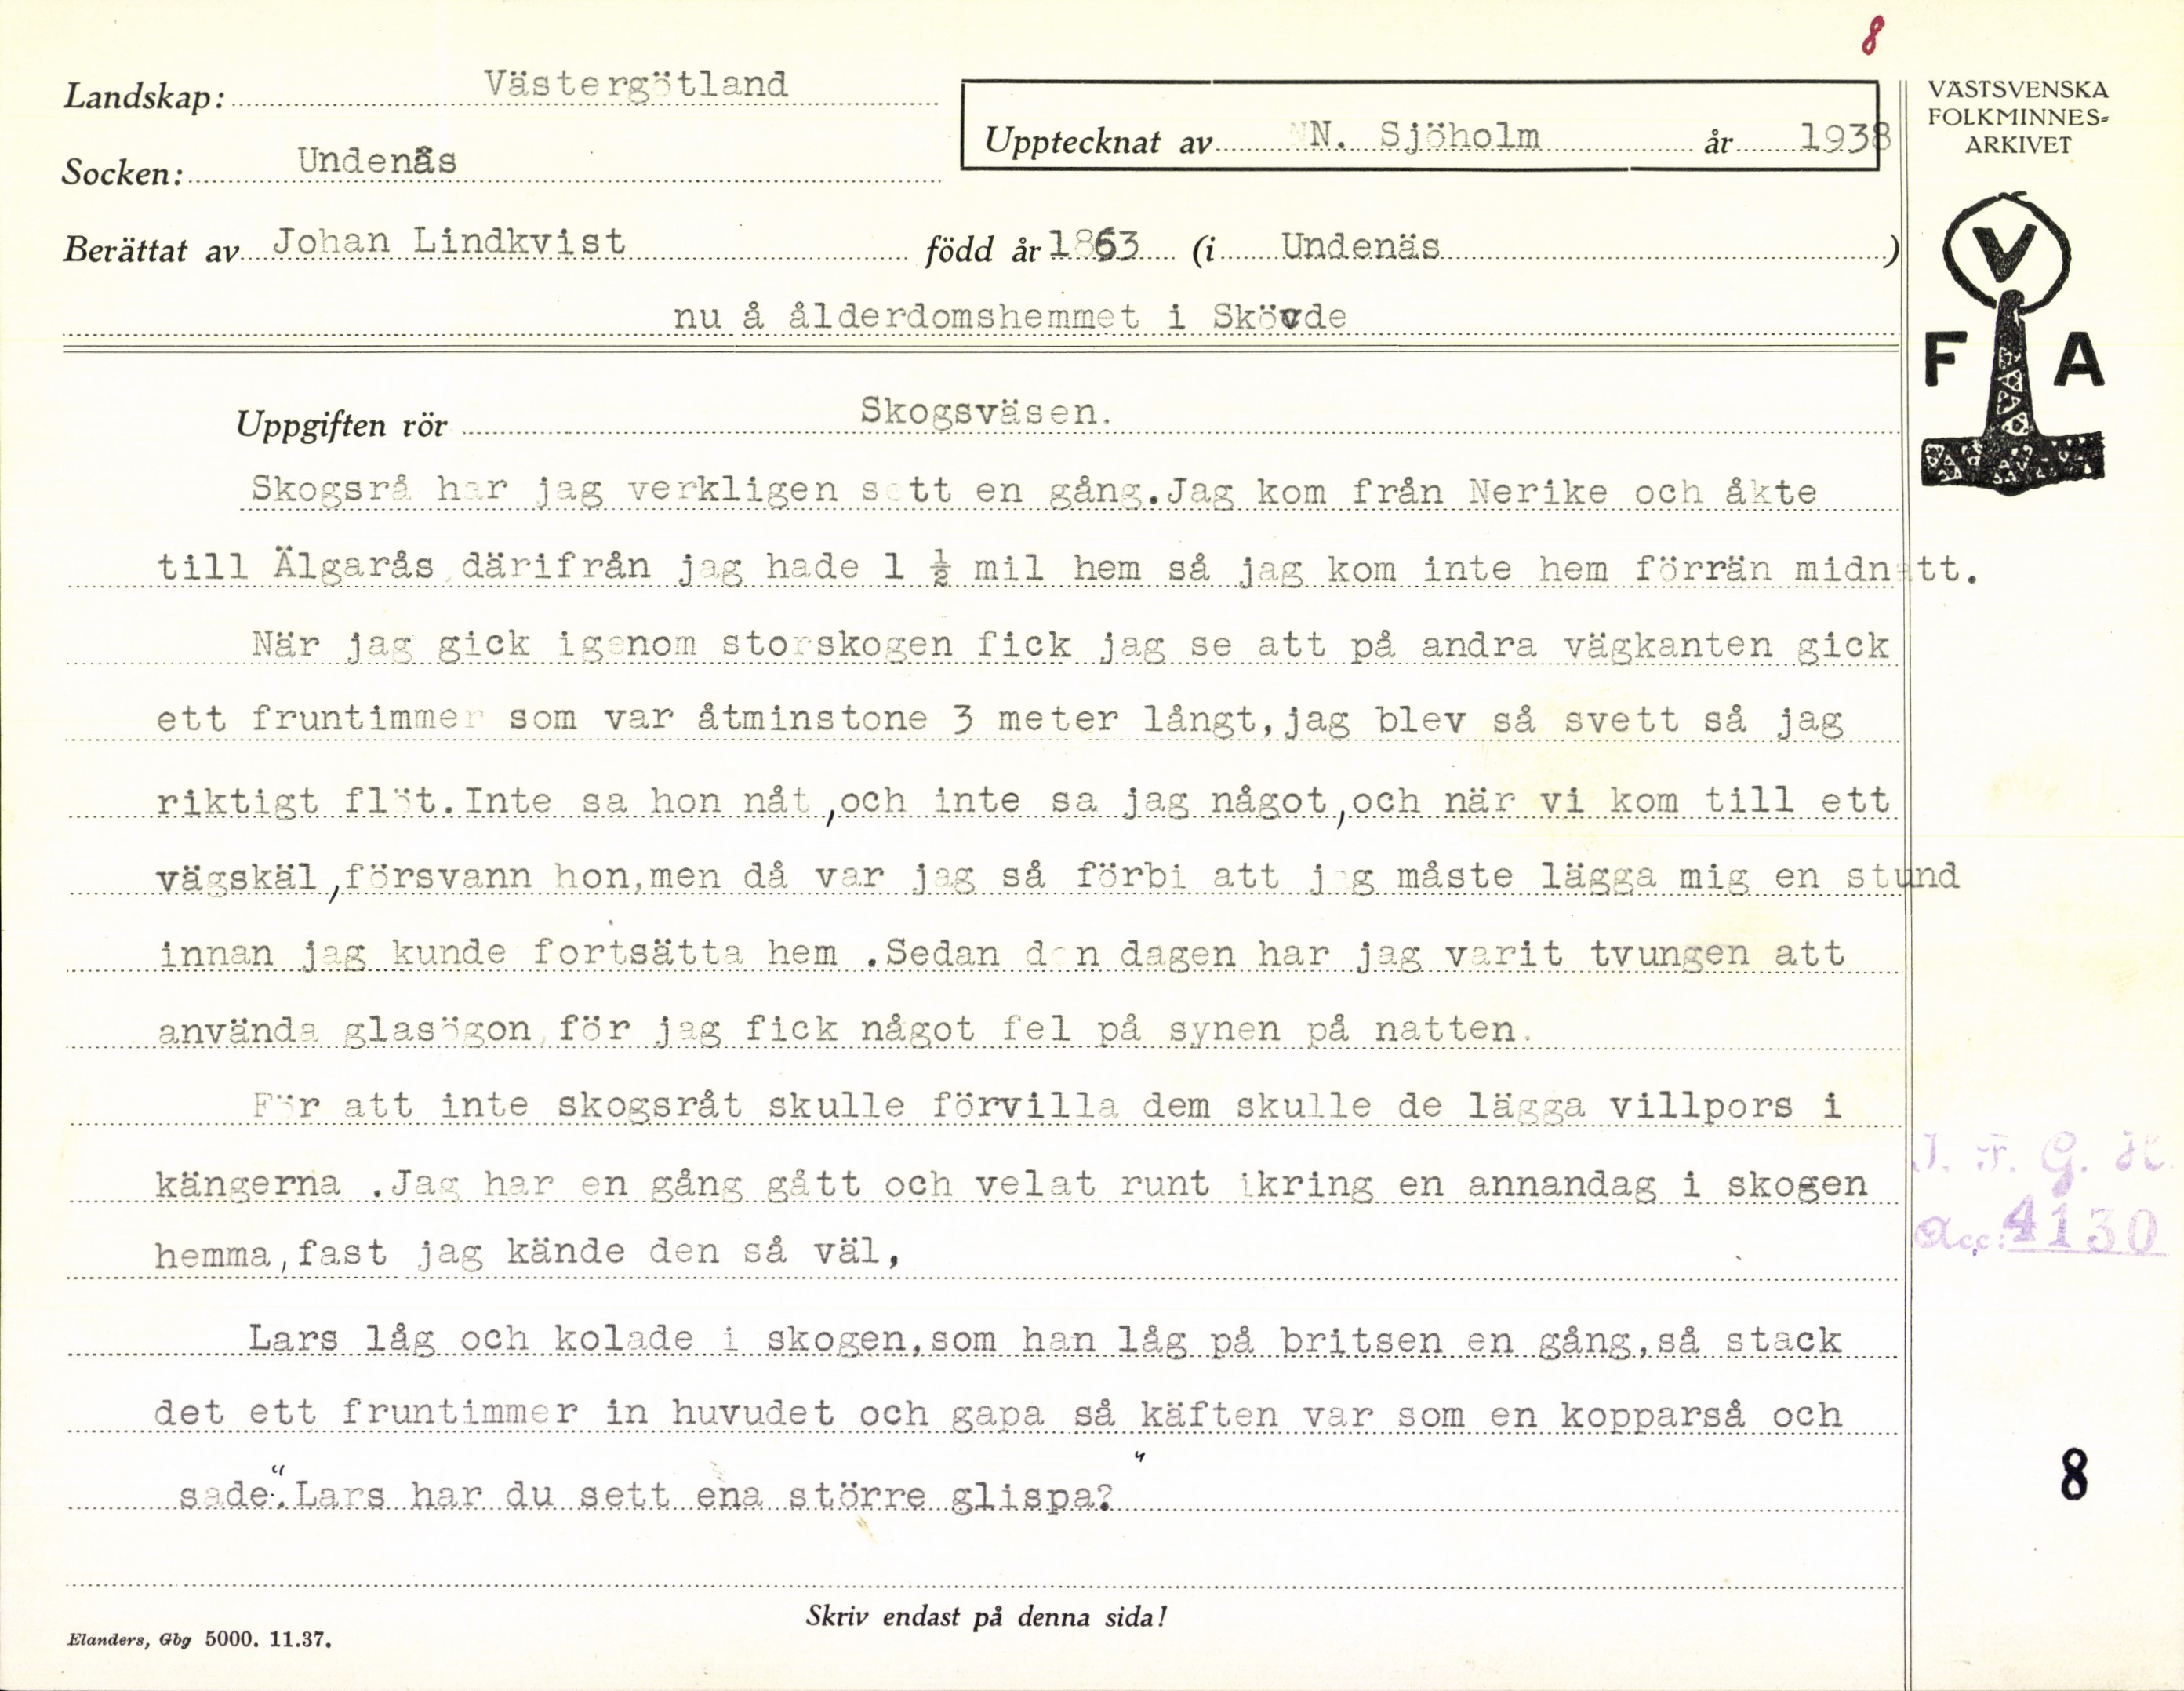Click the Socken field value Undenäs
Screen dimensions: 2184x1691
click(377, 160)
